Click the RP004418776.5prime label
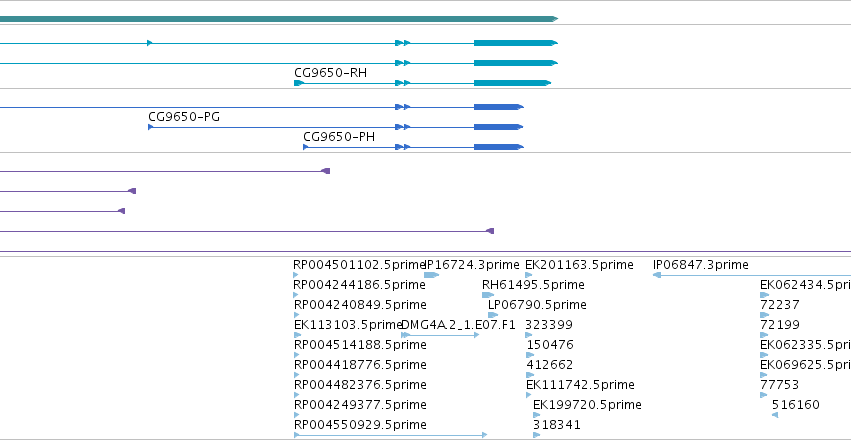The height and width of the screenshot is (440, 851). click(360, 365)
